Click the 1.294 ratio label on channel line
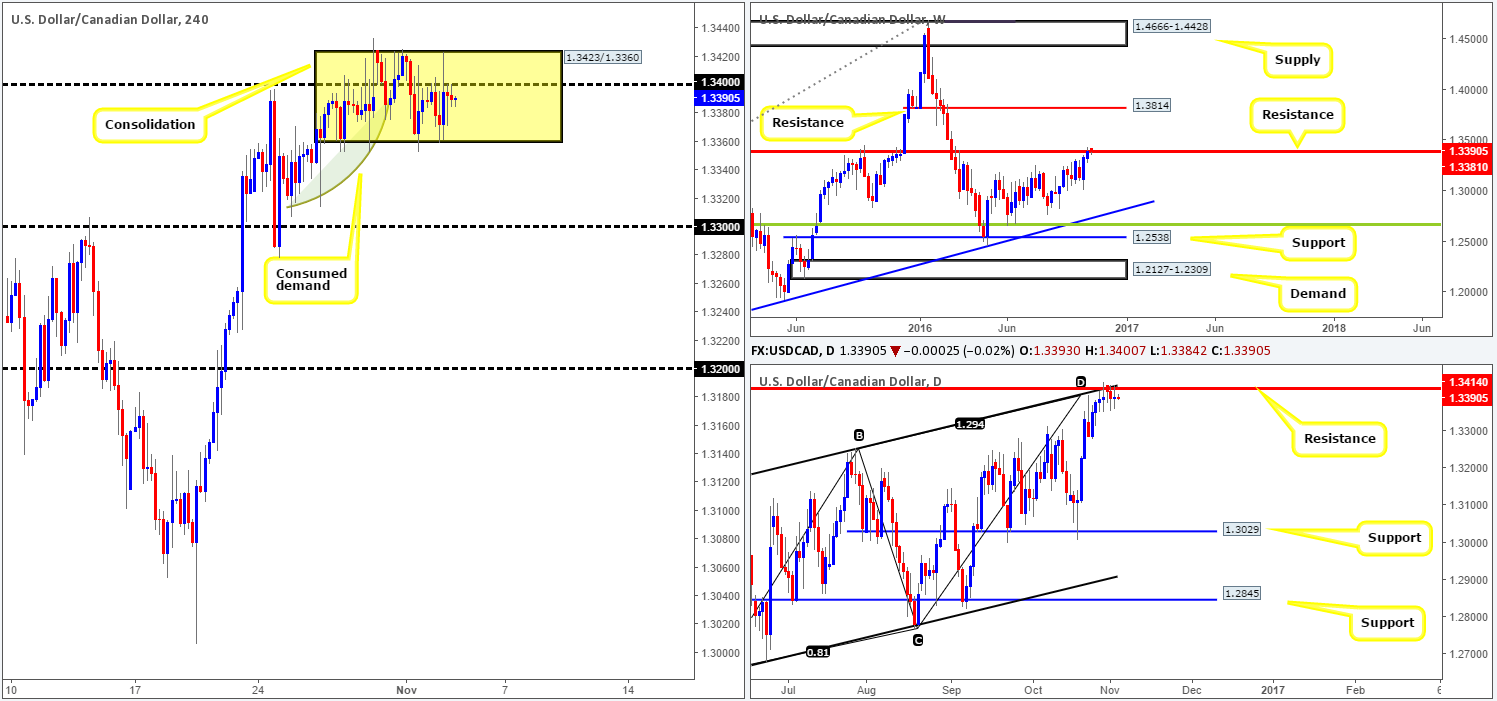Viewport: 1497px width, 701px height. 970,424
